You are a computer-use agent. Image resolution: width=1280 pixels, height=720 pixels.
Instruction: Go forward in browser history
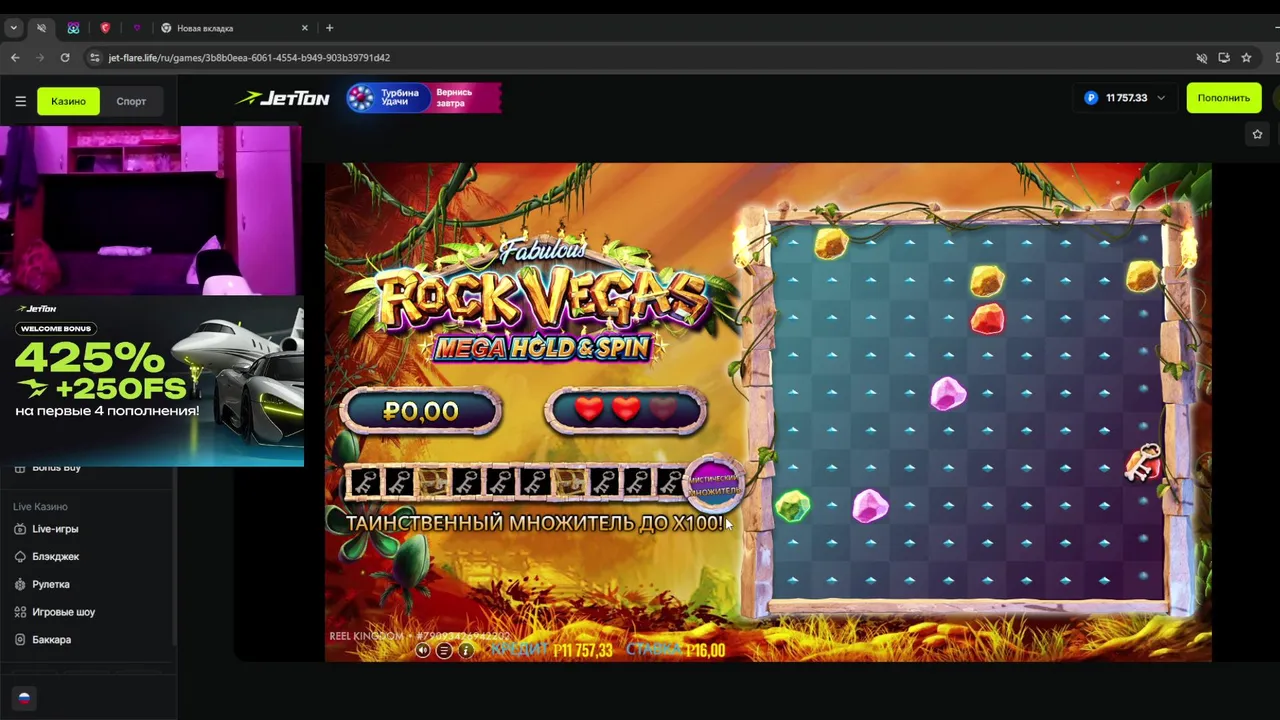click(x=40, y=58)
